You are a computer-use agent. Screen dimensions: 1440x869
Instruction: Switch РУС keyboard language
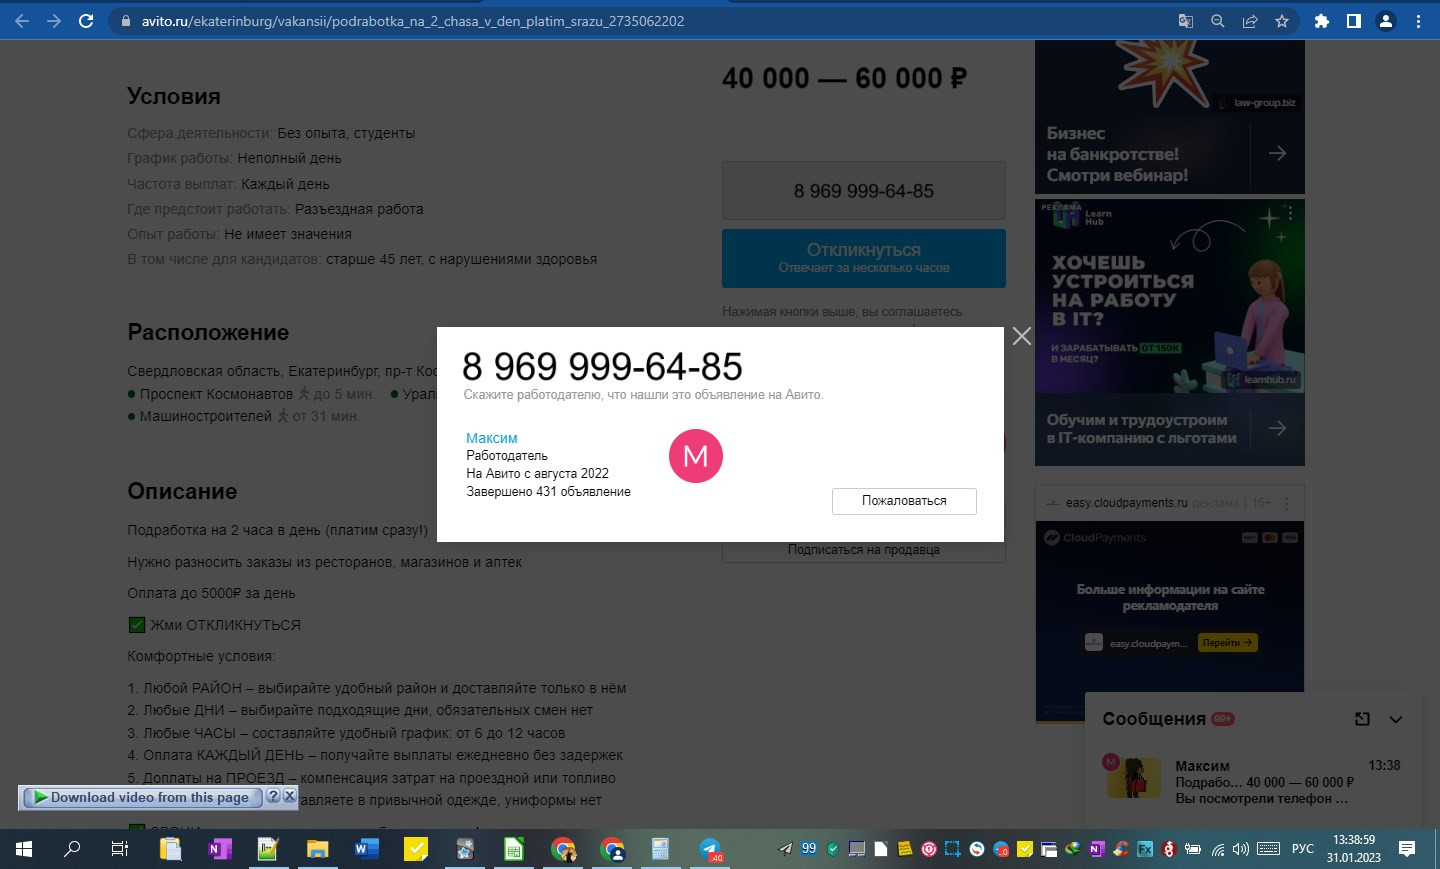[x=1303, y=849]
